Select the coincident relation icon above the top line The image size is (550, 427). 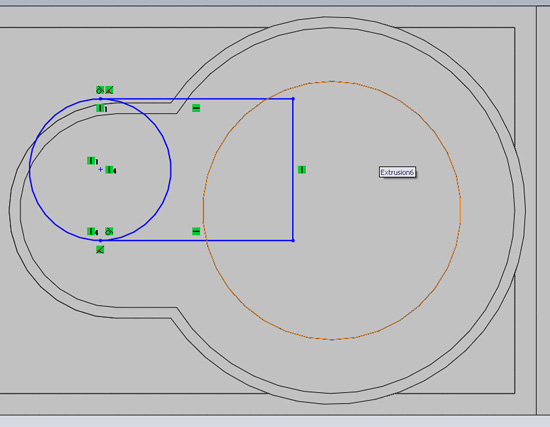click(x=109, y=90)
